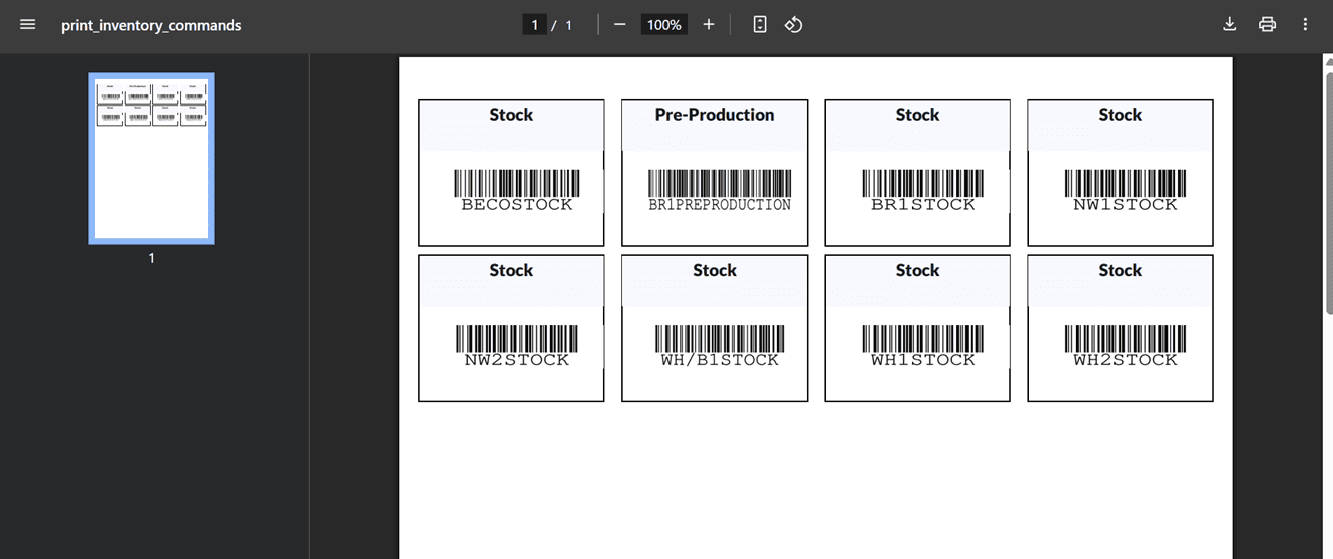Click the WH/B1STOCK barcode text
This screenshot has height=559, width=1333.
coord(719,360)
